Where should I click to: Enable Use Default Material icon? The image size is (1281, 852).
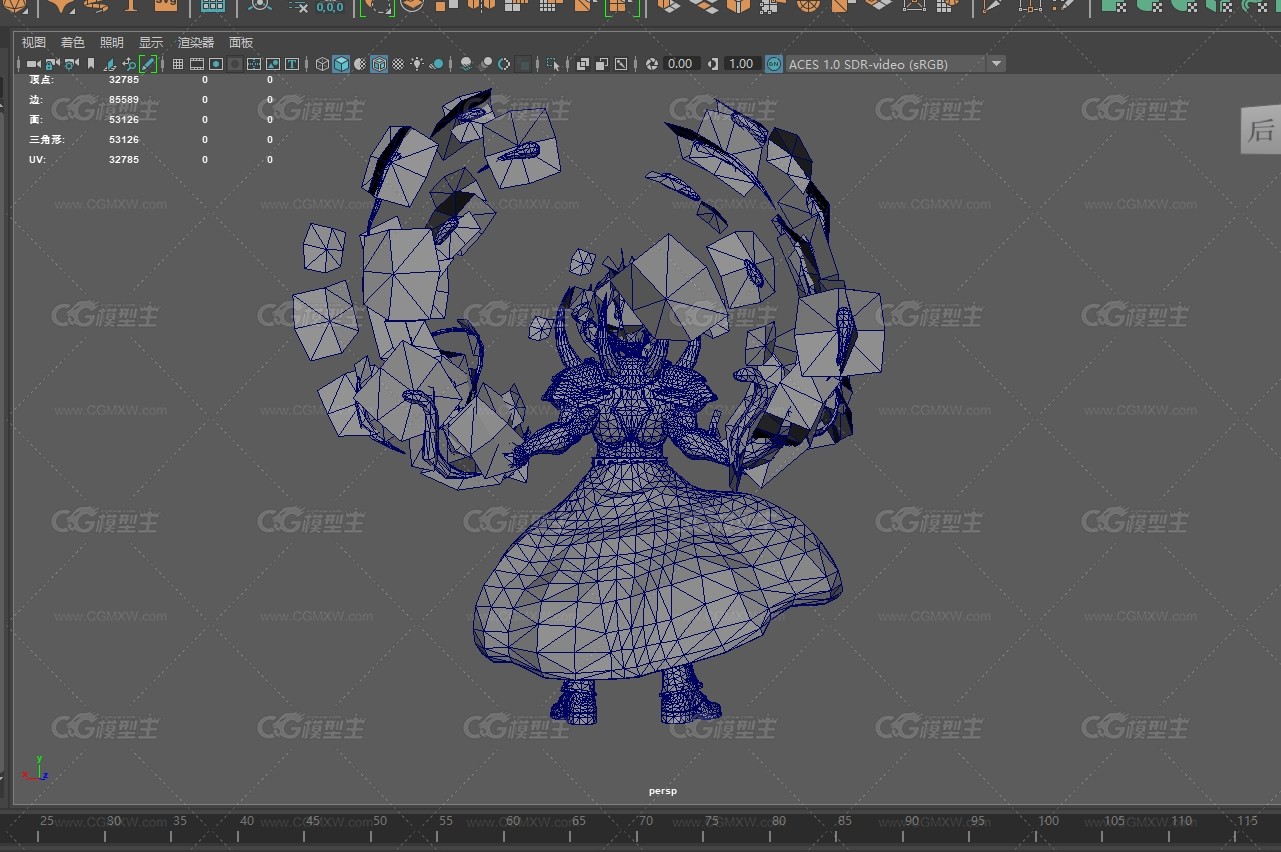360,64
